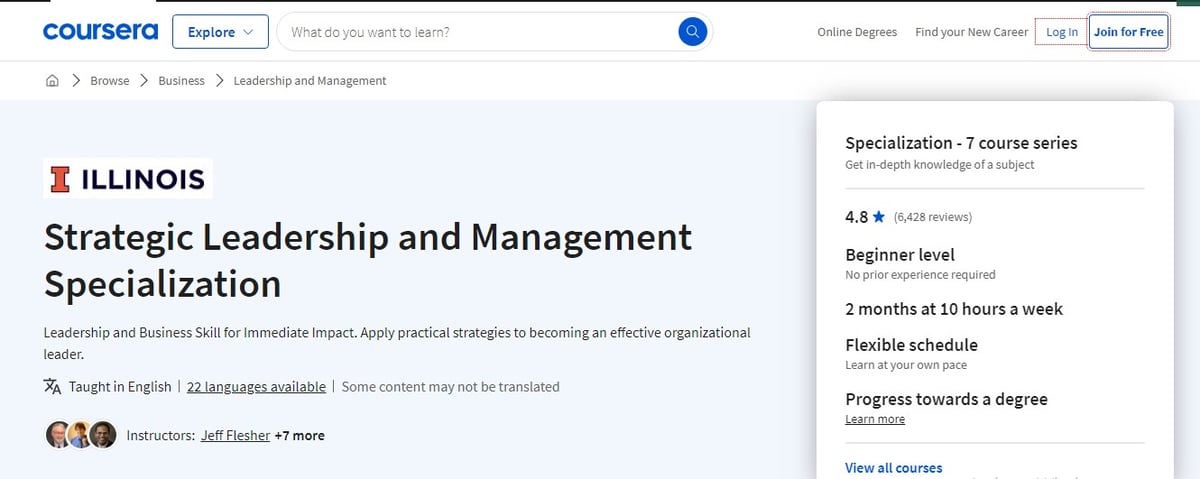The width and height of the screenshot is (1200, 479).
Task: Click 'Progress towards a degree' heading
Action: point(946,399)
